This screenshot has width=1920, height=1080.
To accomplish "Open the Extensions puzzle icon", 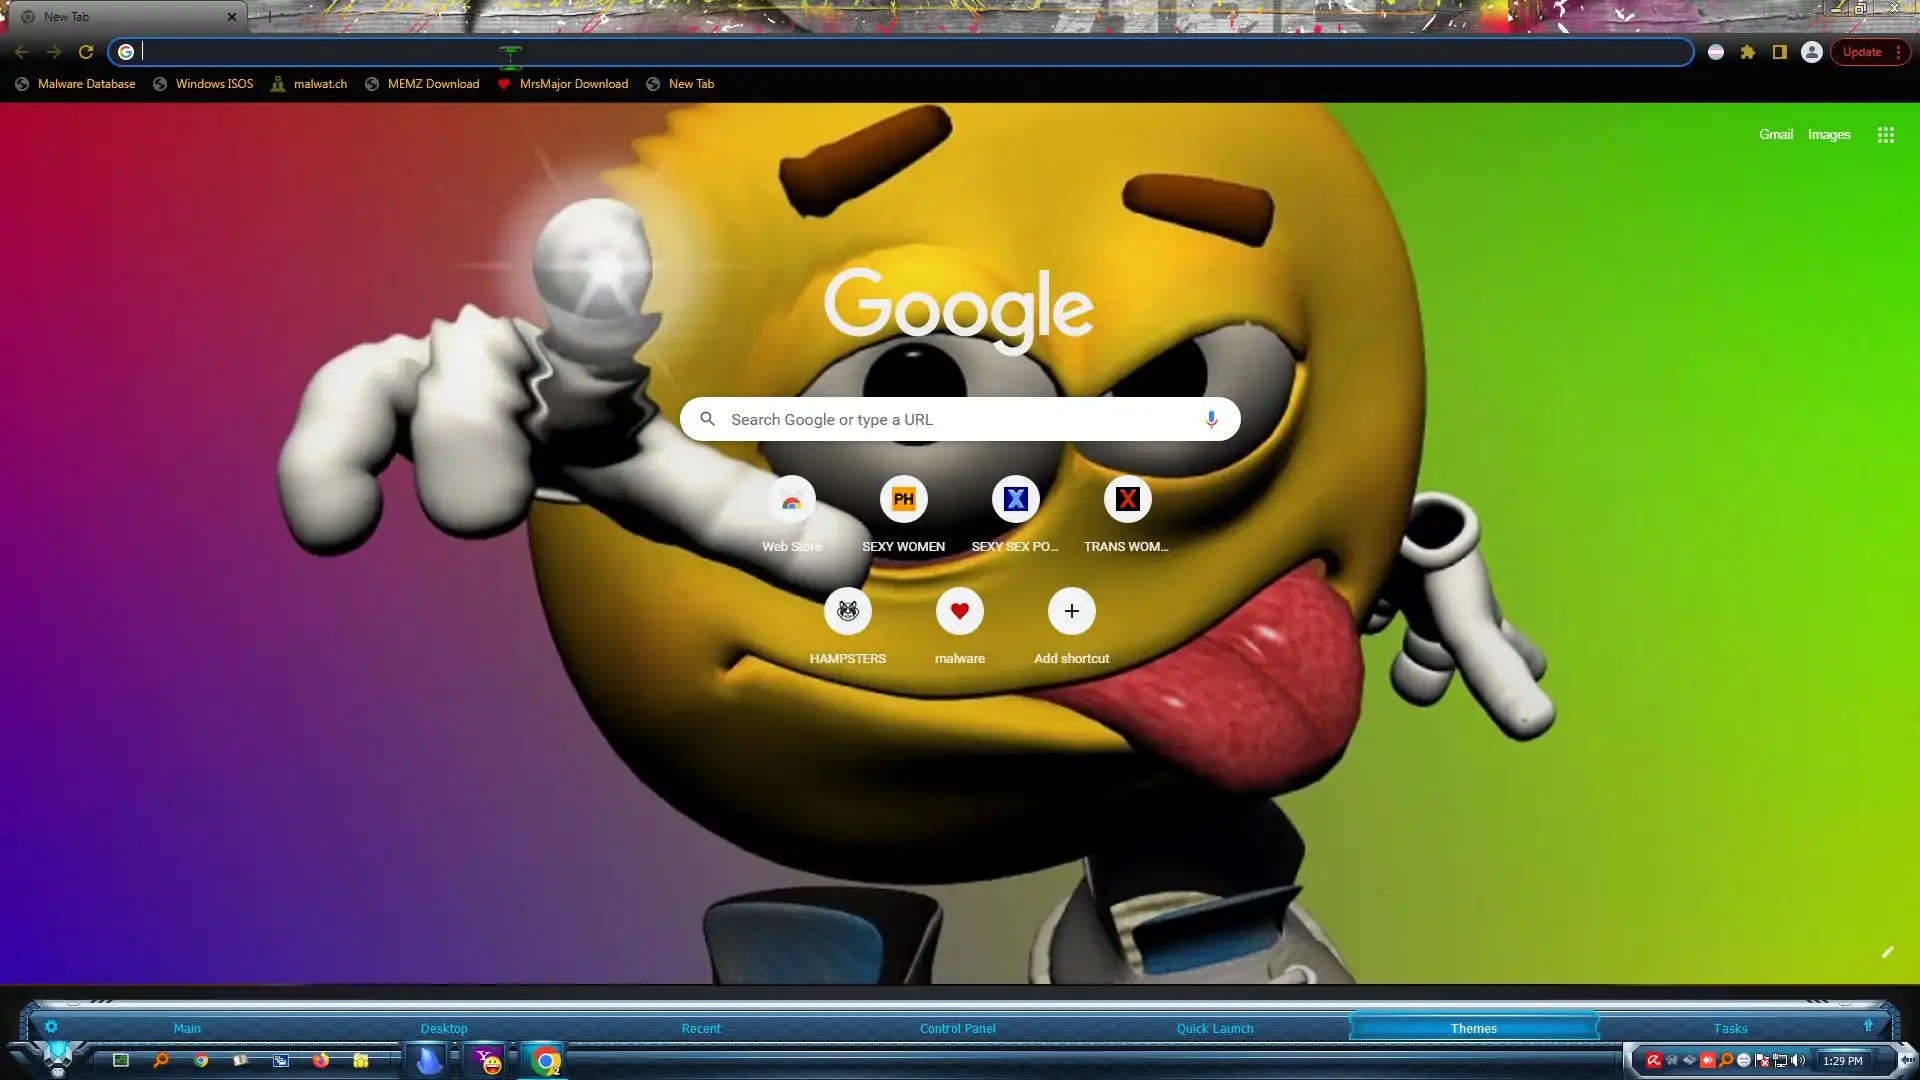I will click(x=1747, y=52).
